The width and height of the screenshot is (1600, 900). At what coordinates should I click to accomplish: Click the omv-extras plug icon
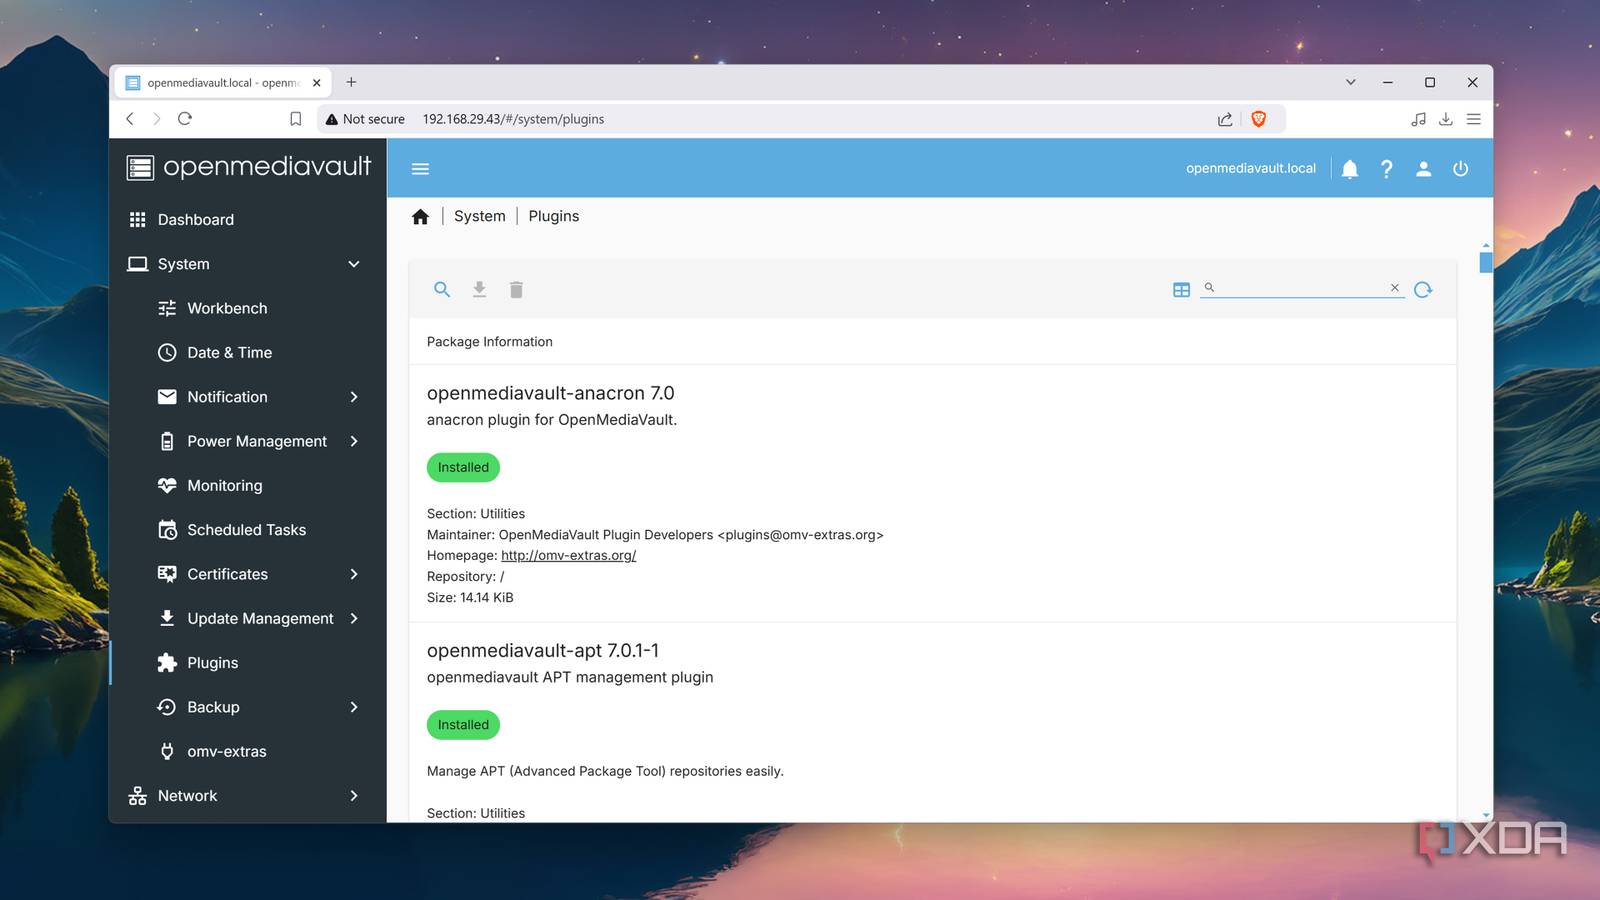[x=167, y=752]
